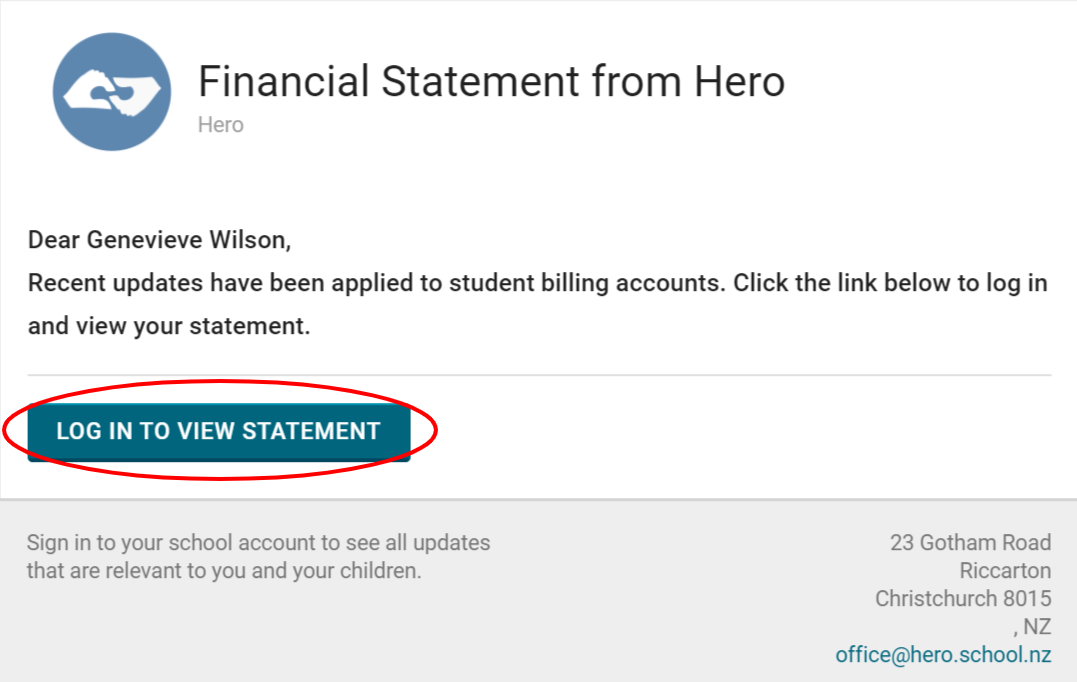Click the ', NZ' country line
Screen dimensions: 1077x682
(1032, 627)
